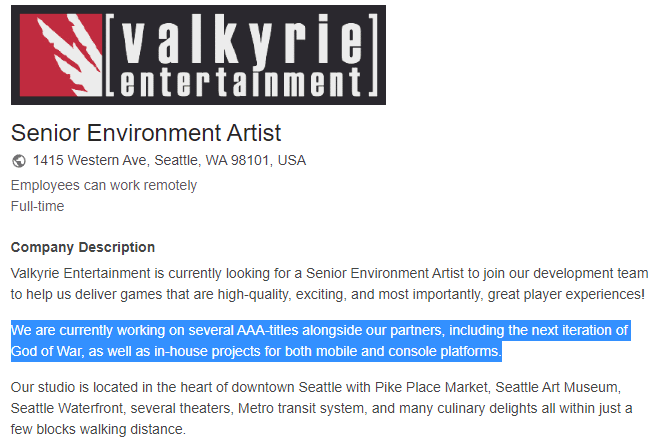Click the Full-time employment type label
This screenshot has height=448, width=654.
(38, 206)
